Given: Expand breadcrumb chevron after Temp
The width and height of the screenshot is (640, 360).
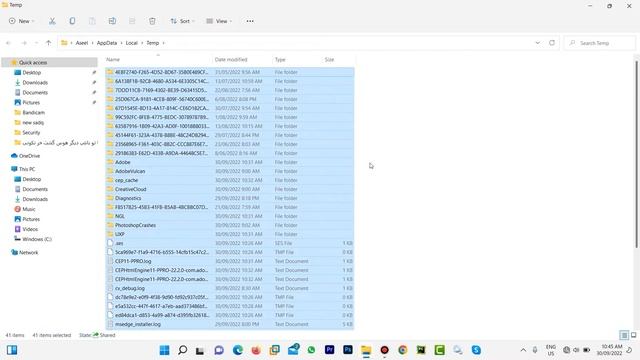Looking at the screenshot, I should pos(164,43).
